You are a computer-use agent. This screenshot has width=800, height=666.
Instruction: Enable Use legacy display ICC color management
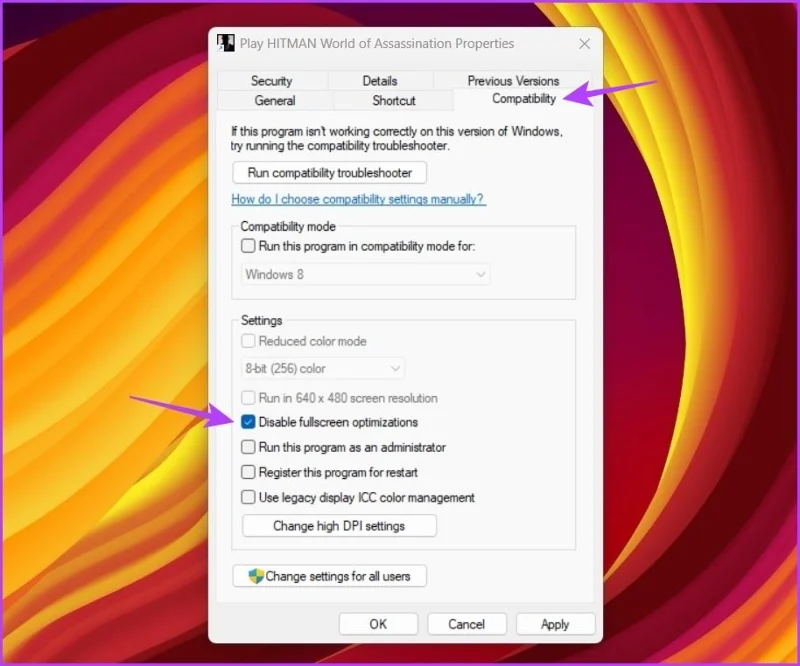248,497
